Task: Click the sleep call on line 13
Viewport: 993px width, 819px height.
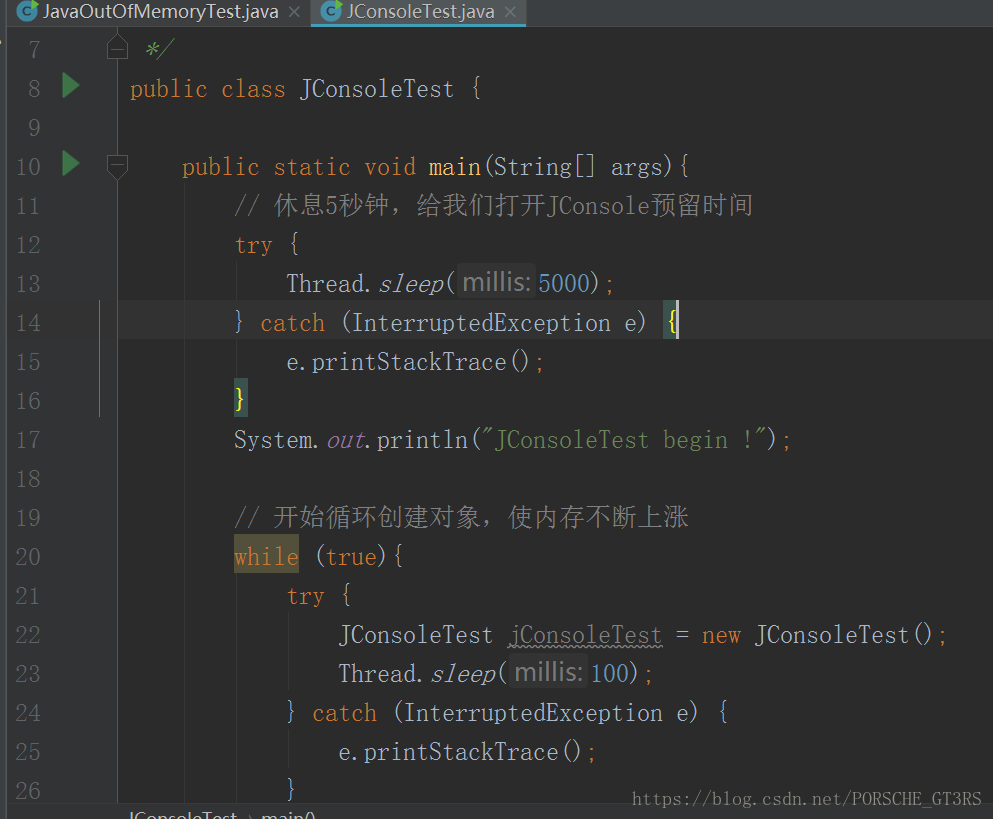Action: 411,284
